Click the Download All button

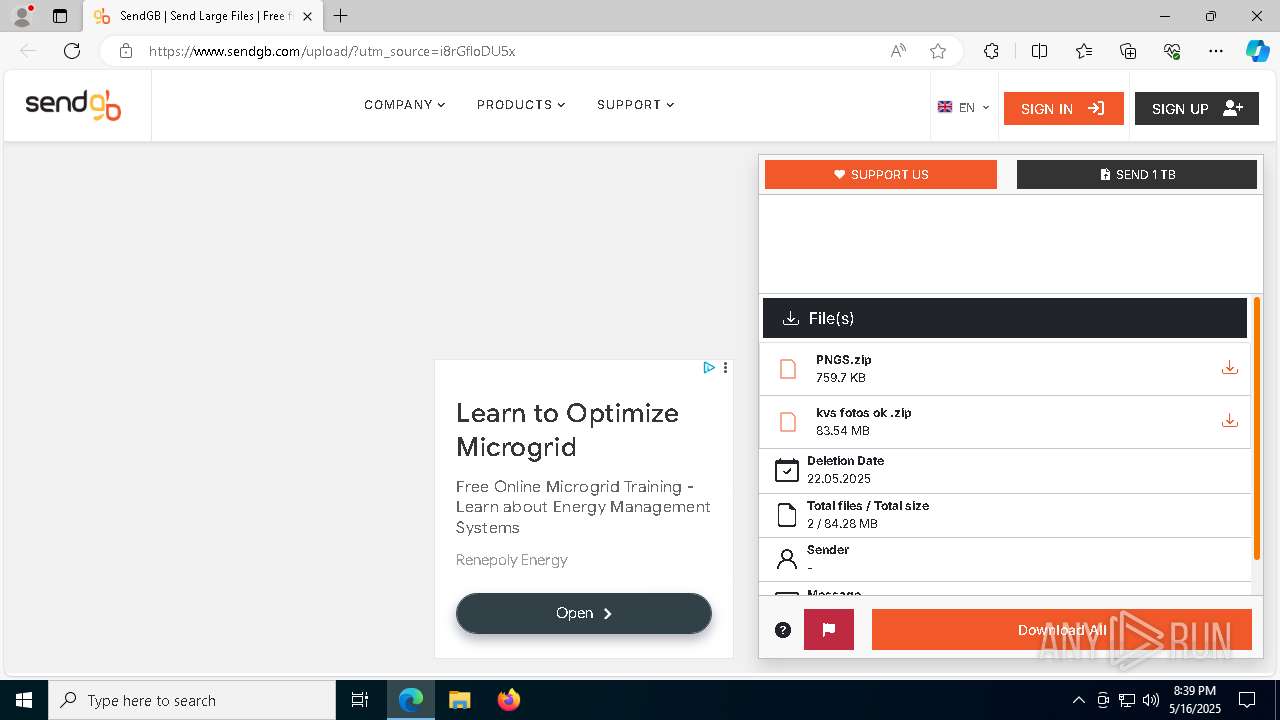pos(1061,630)
